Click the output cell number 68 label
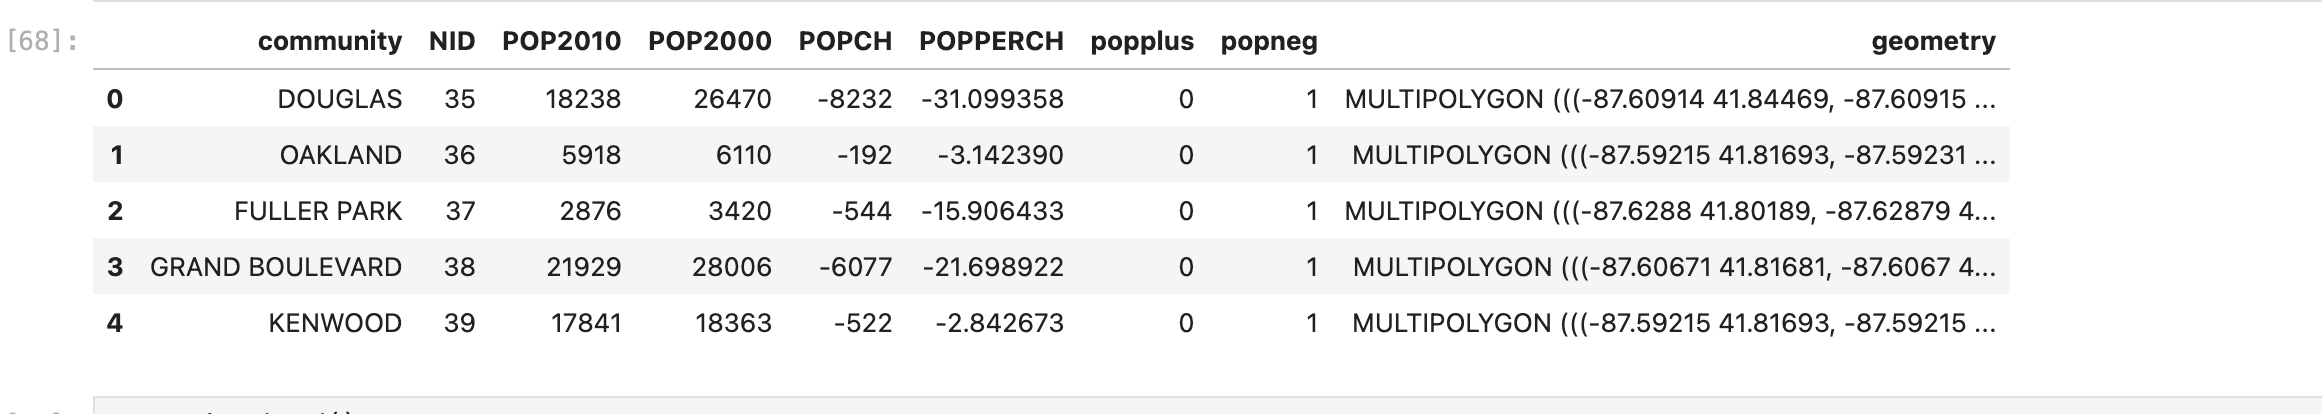2322x414 pixels. click(42, 42)
